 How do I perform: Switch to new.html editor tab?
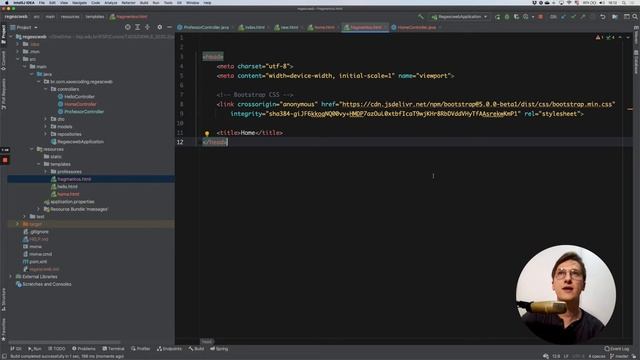[x=289, y=27]
